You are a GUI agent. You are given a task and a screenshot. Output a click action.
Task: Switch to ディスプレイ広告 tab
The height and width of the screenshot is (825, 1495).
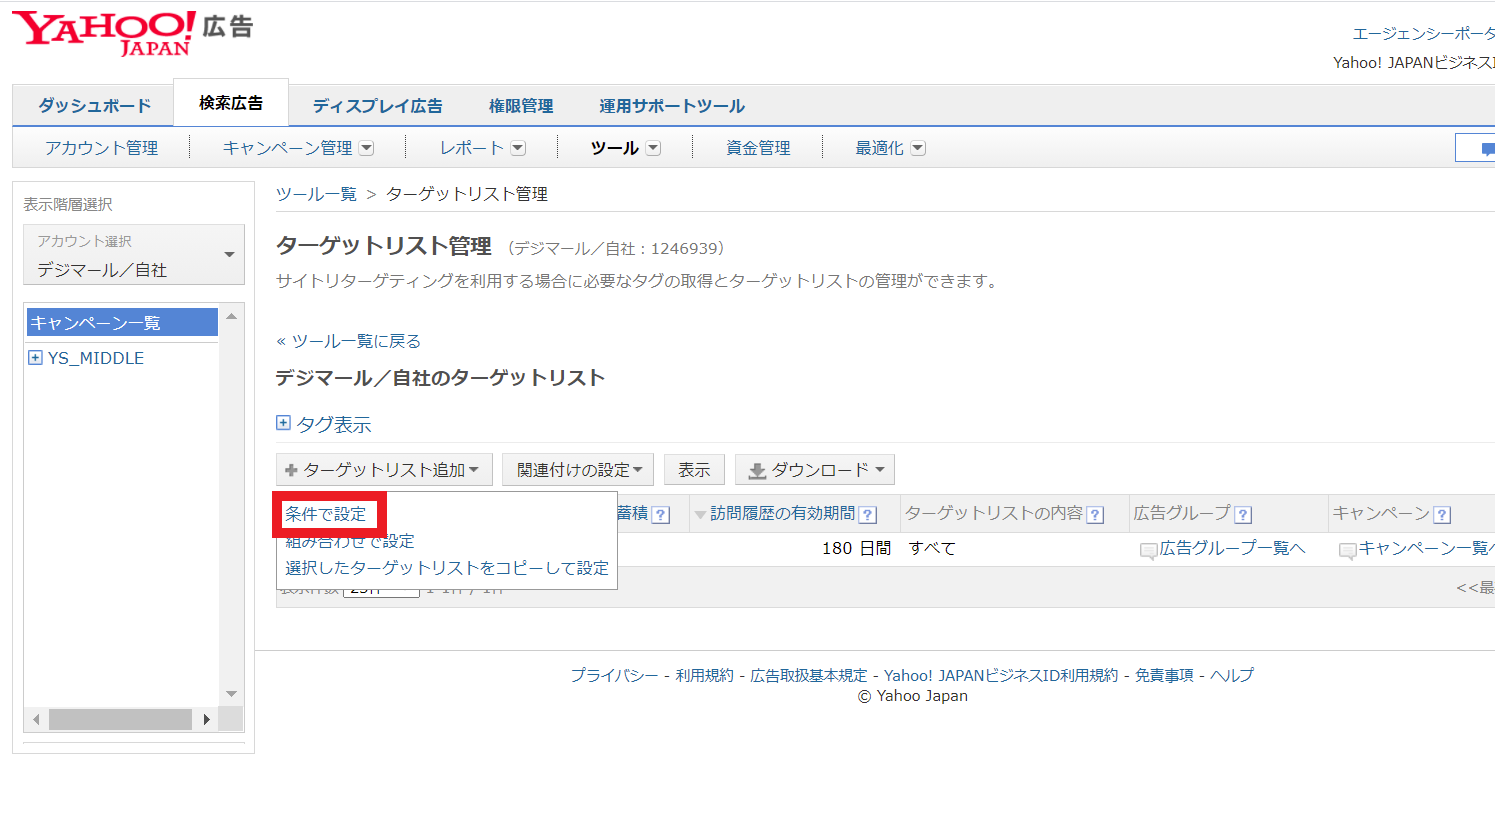[377, 106]
